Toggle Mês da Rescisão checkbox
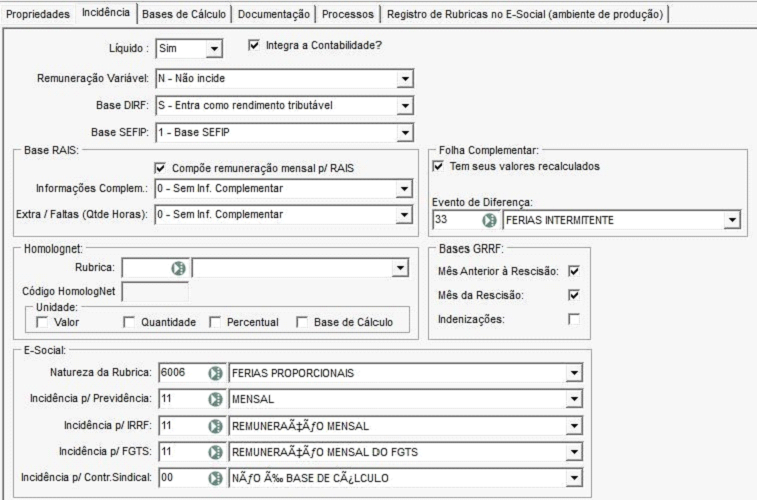 click(574, 295)
